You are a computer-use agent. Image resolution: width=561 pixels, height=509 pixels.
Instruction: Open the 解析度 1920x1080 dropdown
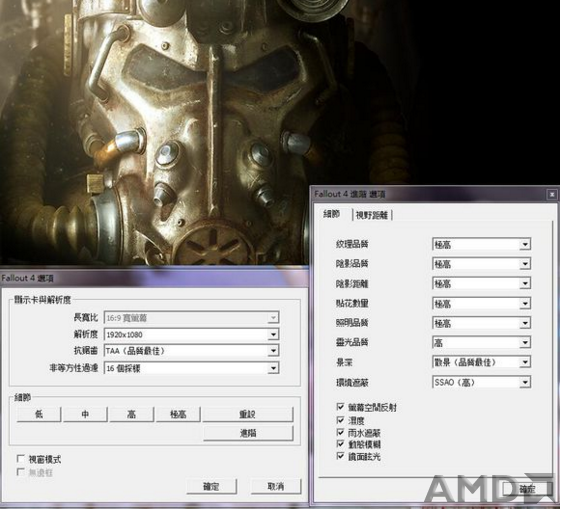coord(191,334)
